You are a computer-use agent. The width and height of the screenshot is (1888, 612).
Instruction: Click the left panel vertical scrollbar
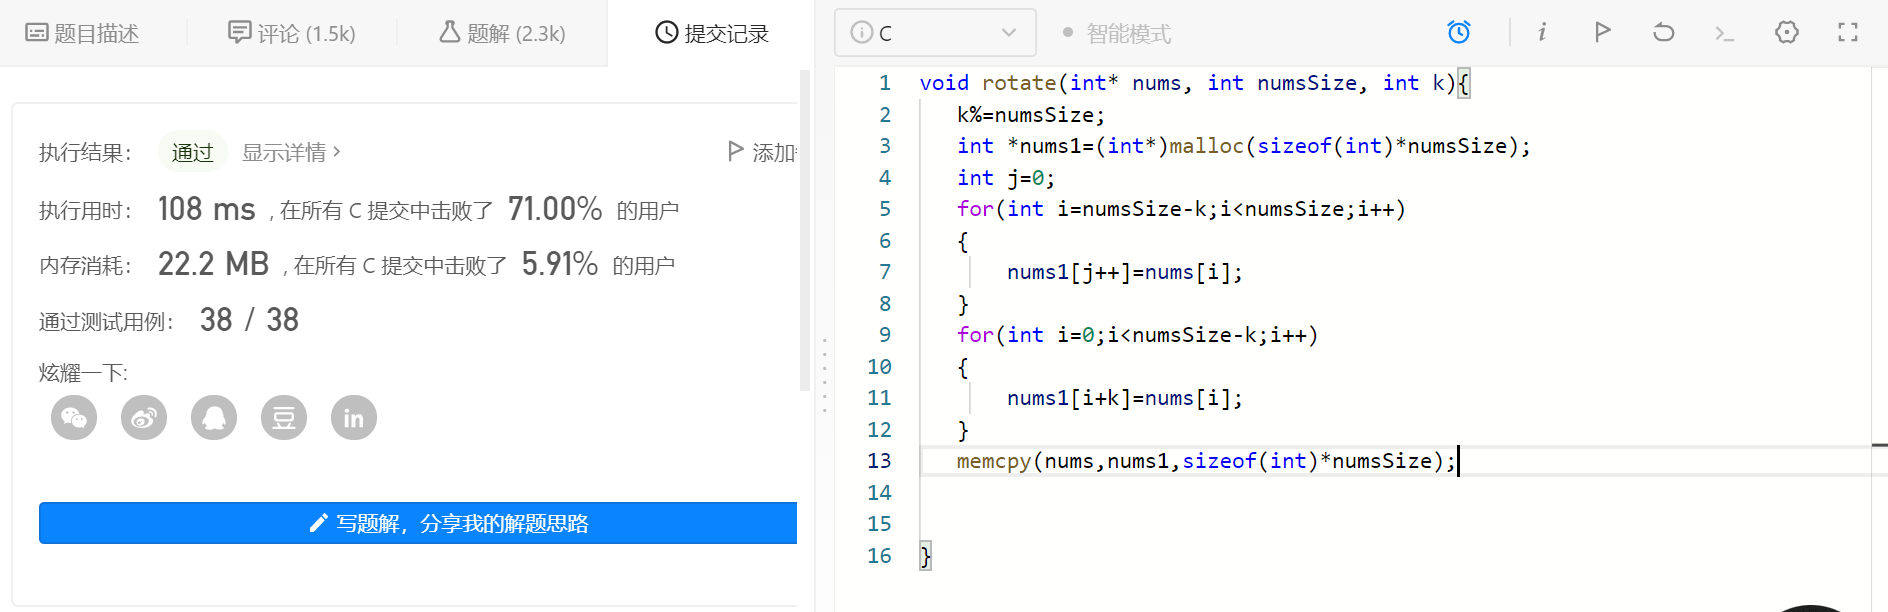[x=805, y=230]
